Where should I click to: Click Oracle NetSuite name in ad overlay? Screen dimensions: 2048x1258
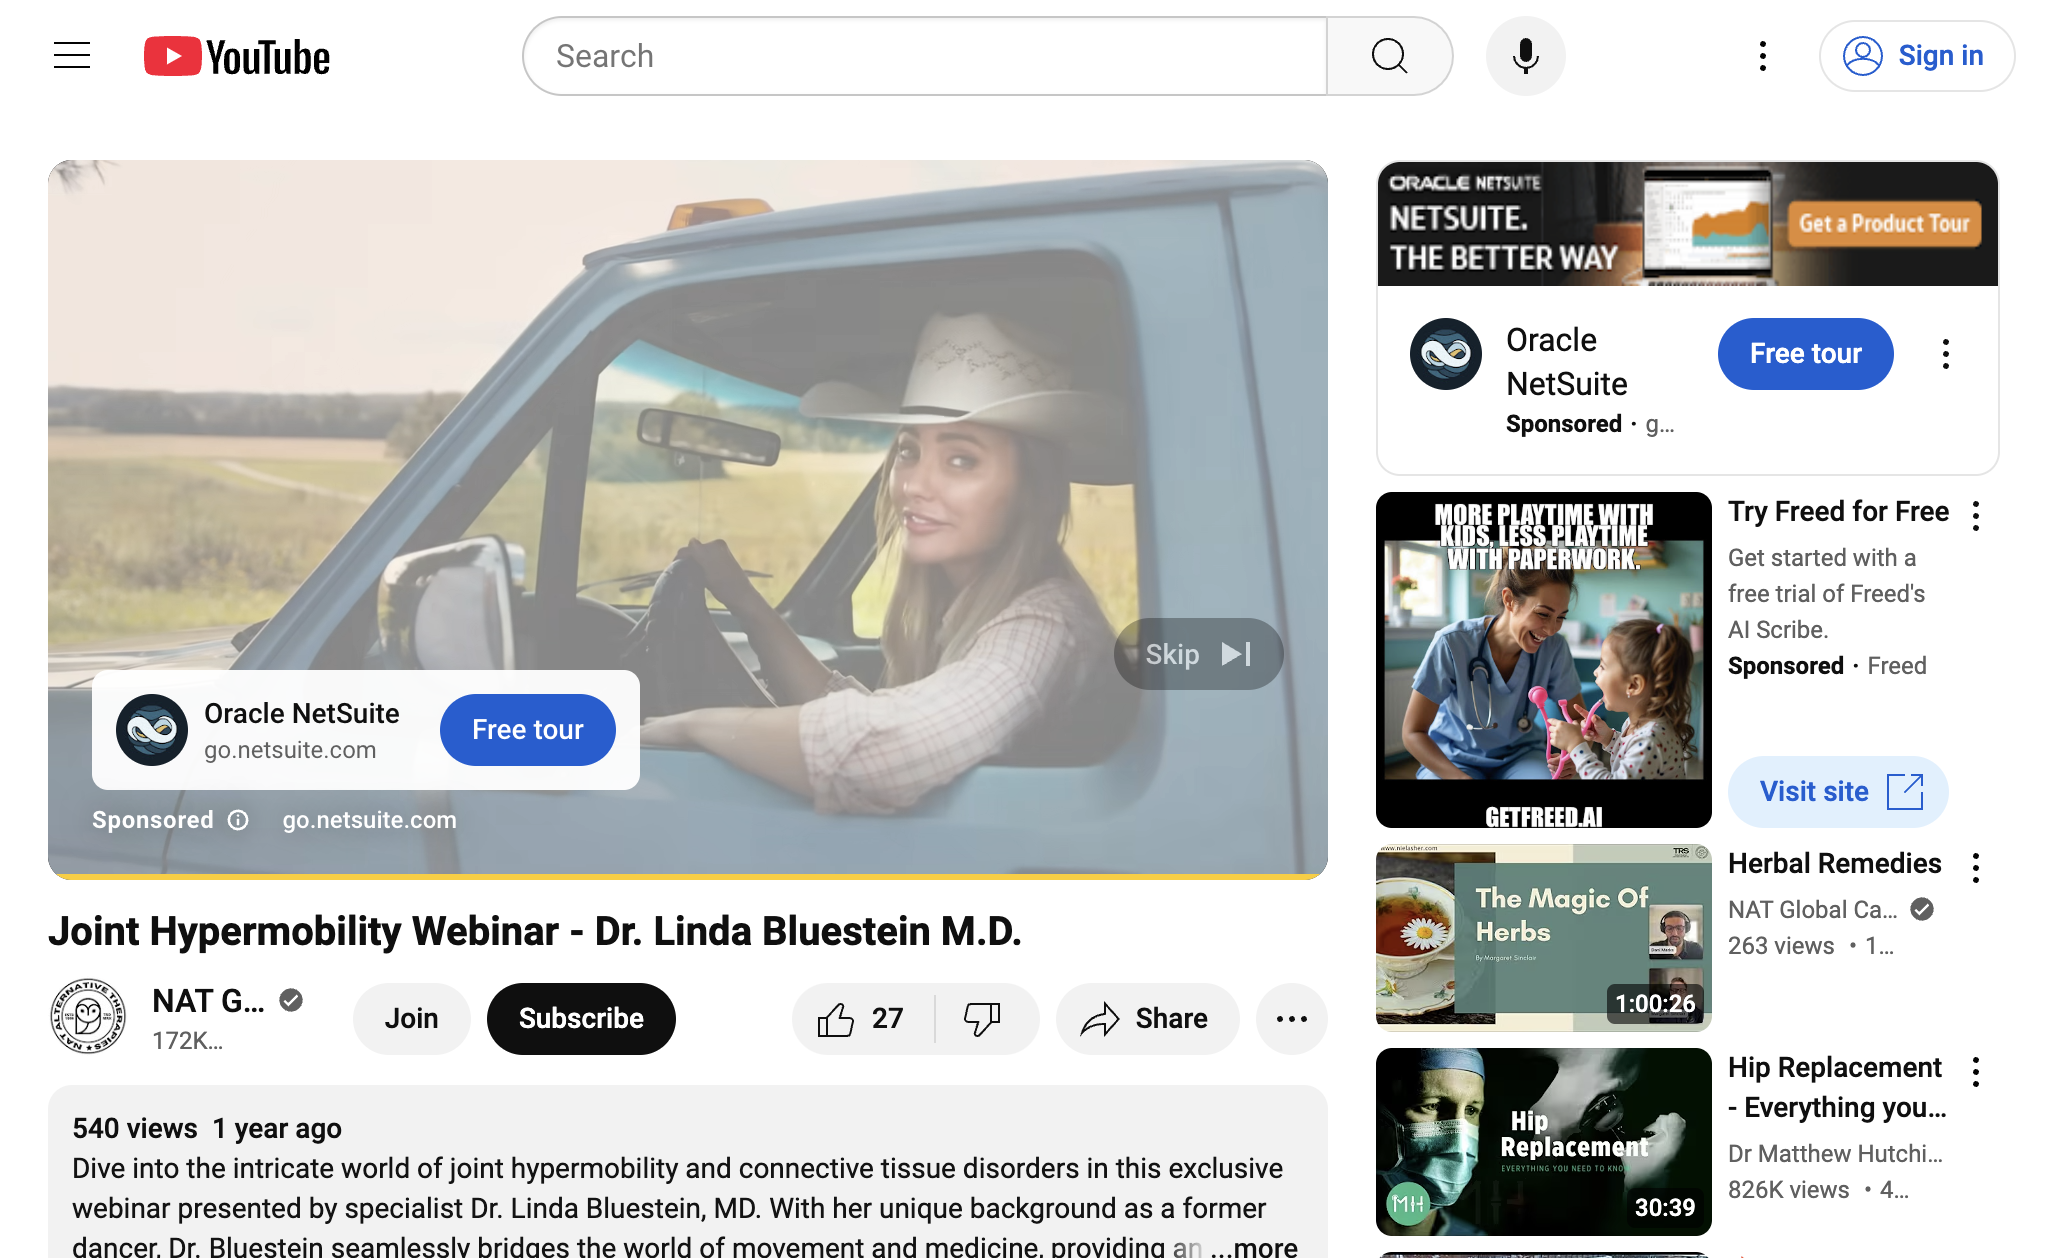[302, 714]
